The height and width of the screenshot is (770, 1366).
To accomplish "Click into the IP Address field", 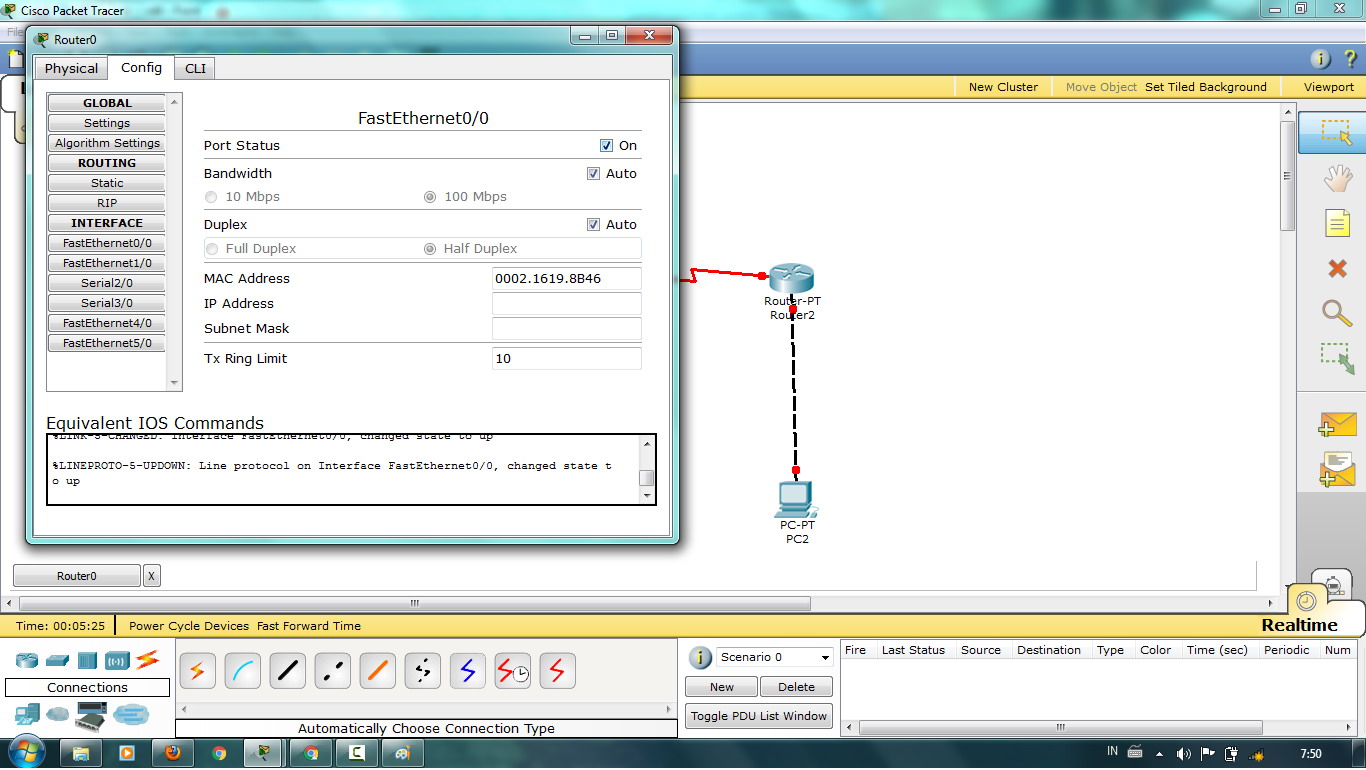I will (567, 304).
